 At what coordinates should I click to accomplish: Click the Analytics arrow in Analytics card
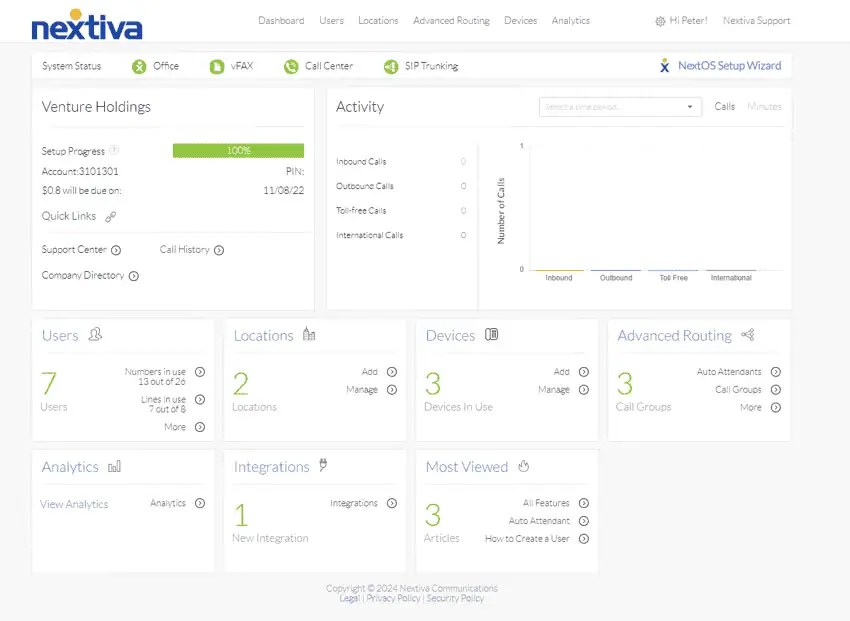200,503
